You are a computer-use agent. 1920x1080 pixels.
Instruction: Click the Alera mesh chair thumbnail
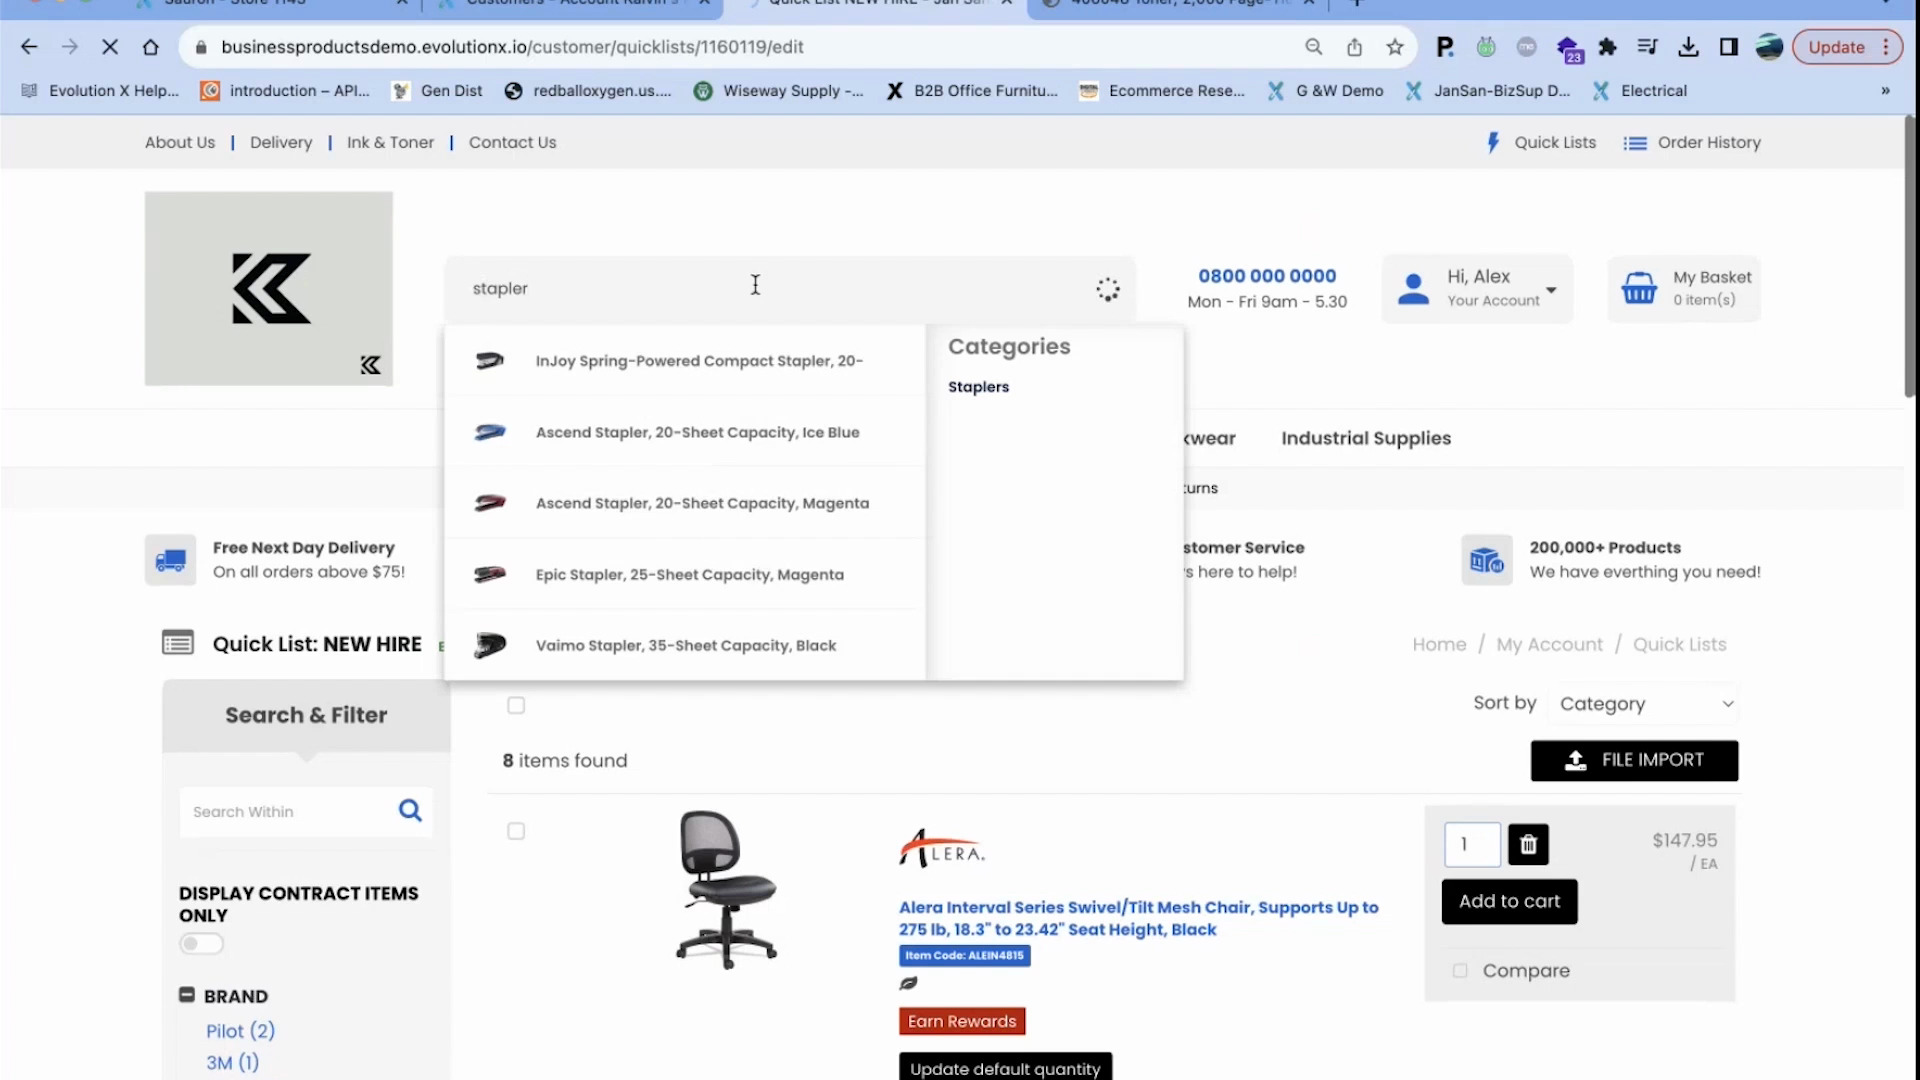(x=727, y=889)
